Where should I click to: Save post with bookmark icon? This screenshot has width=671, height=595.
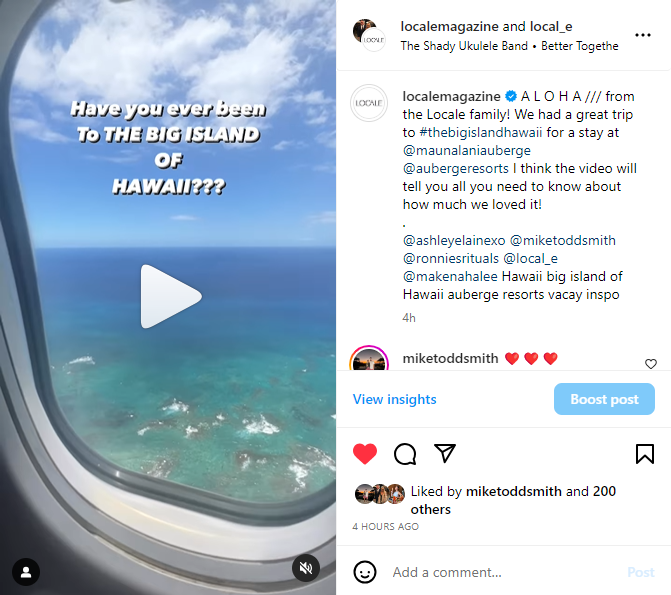click(644, 454)
